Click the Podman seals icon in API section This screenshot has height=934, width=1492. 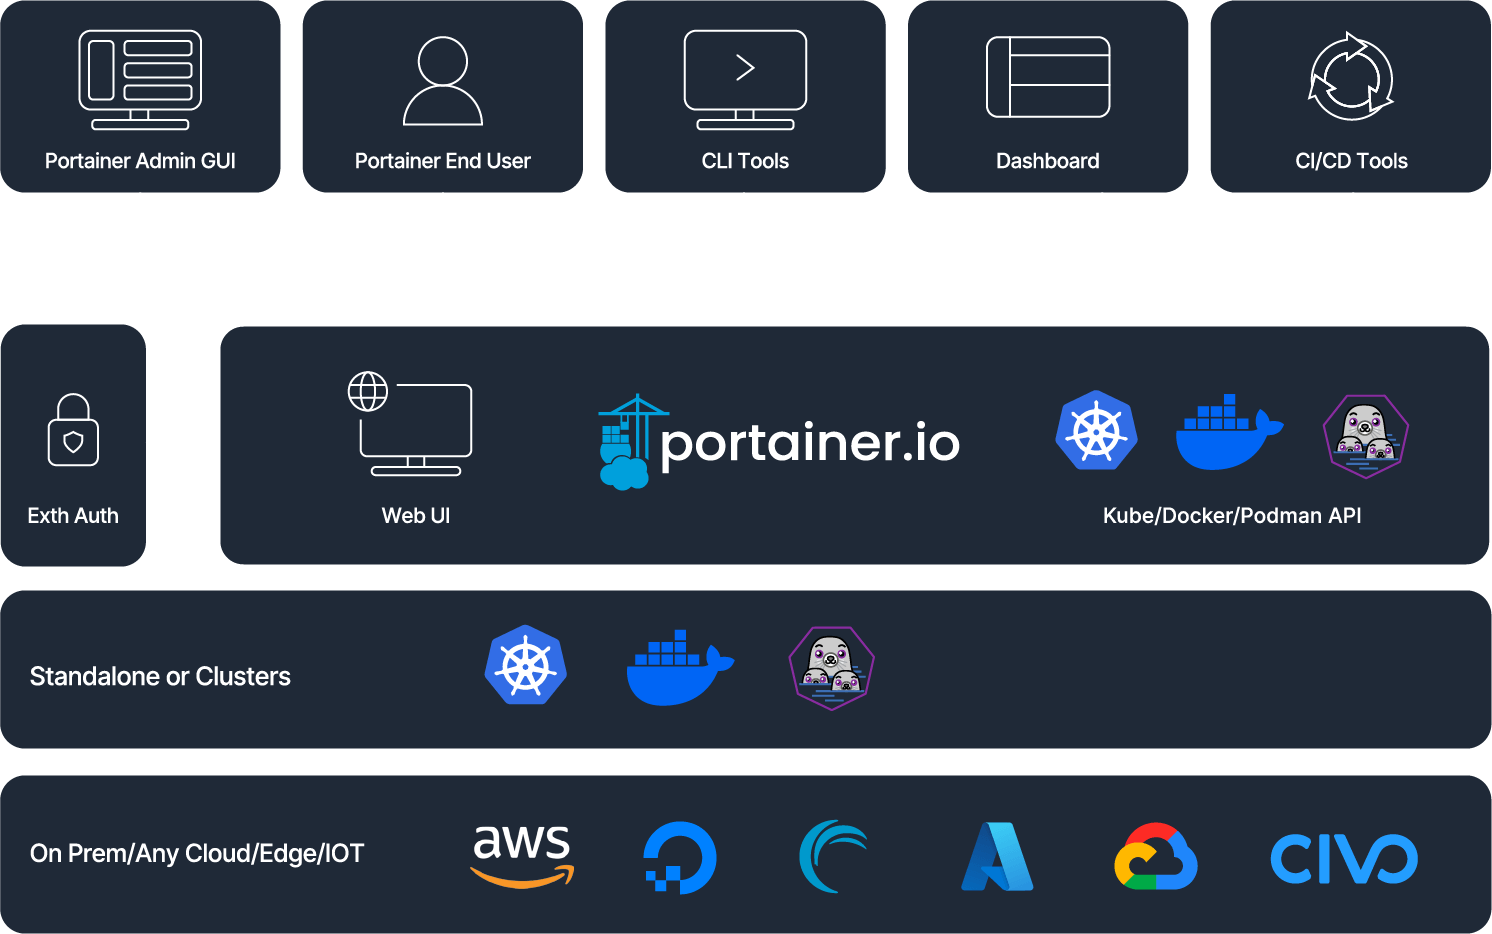click(x=1366, y=436)
